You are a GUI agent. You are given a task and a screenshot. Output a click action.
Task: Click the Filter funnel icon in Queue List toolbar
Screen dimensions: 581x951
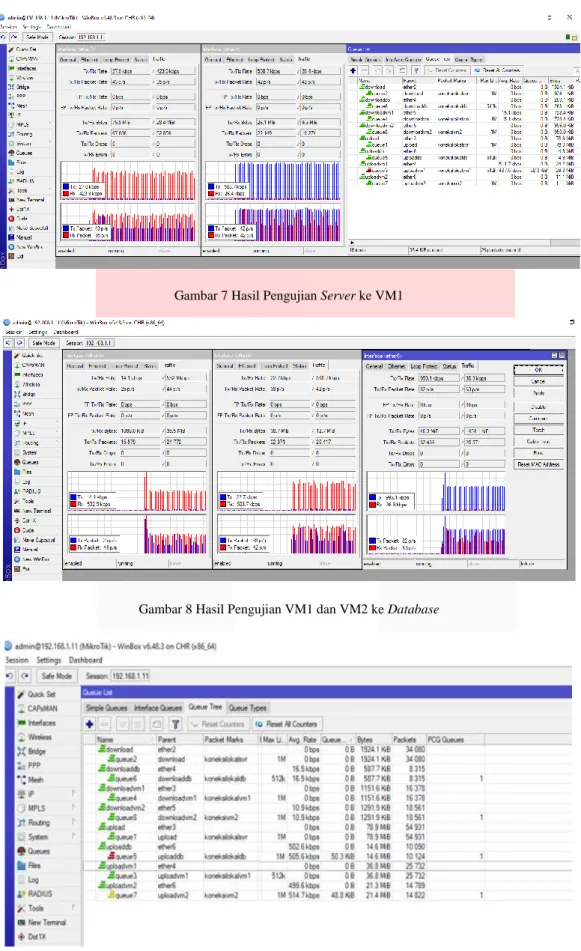tap(175, 724)
